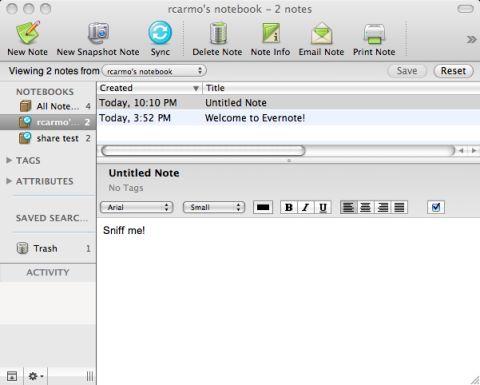Email the note using the envelope icon
This screenshot has height=385, width=480.
click(321, 33)
